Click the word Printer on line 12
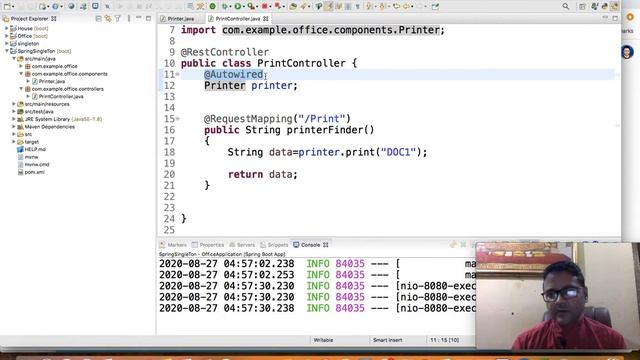 coord(224,85)
